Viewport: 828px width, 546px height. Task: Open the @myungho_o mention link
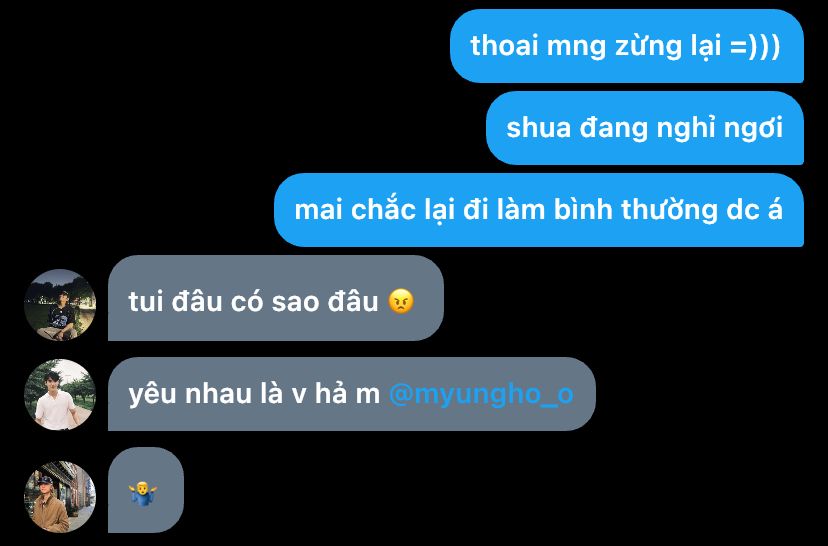pos(481,394)
